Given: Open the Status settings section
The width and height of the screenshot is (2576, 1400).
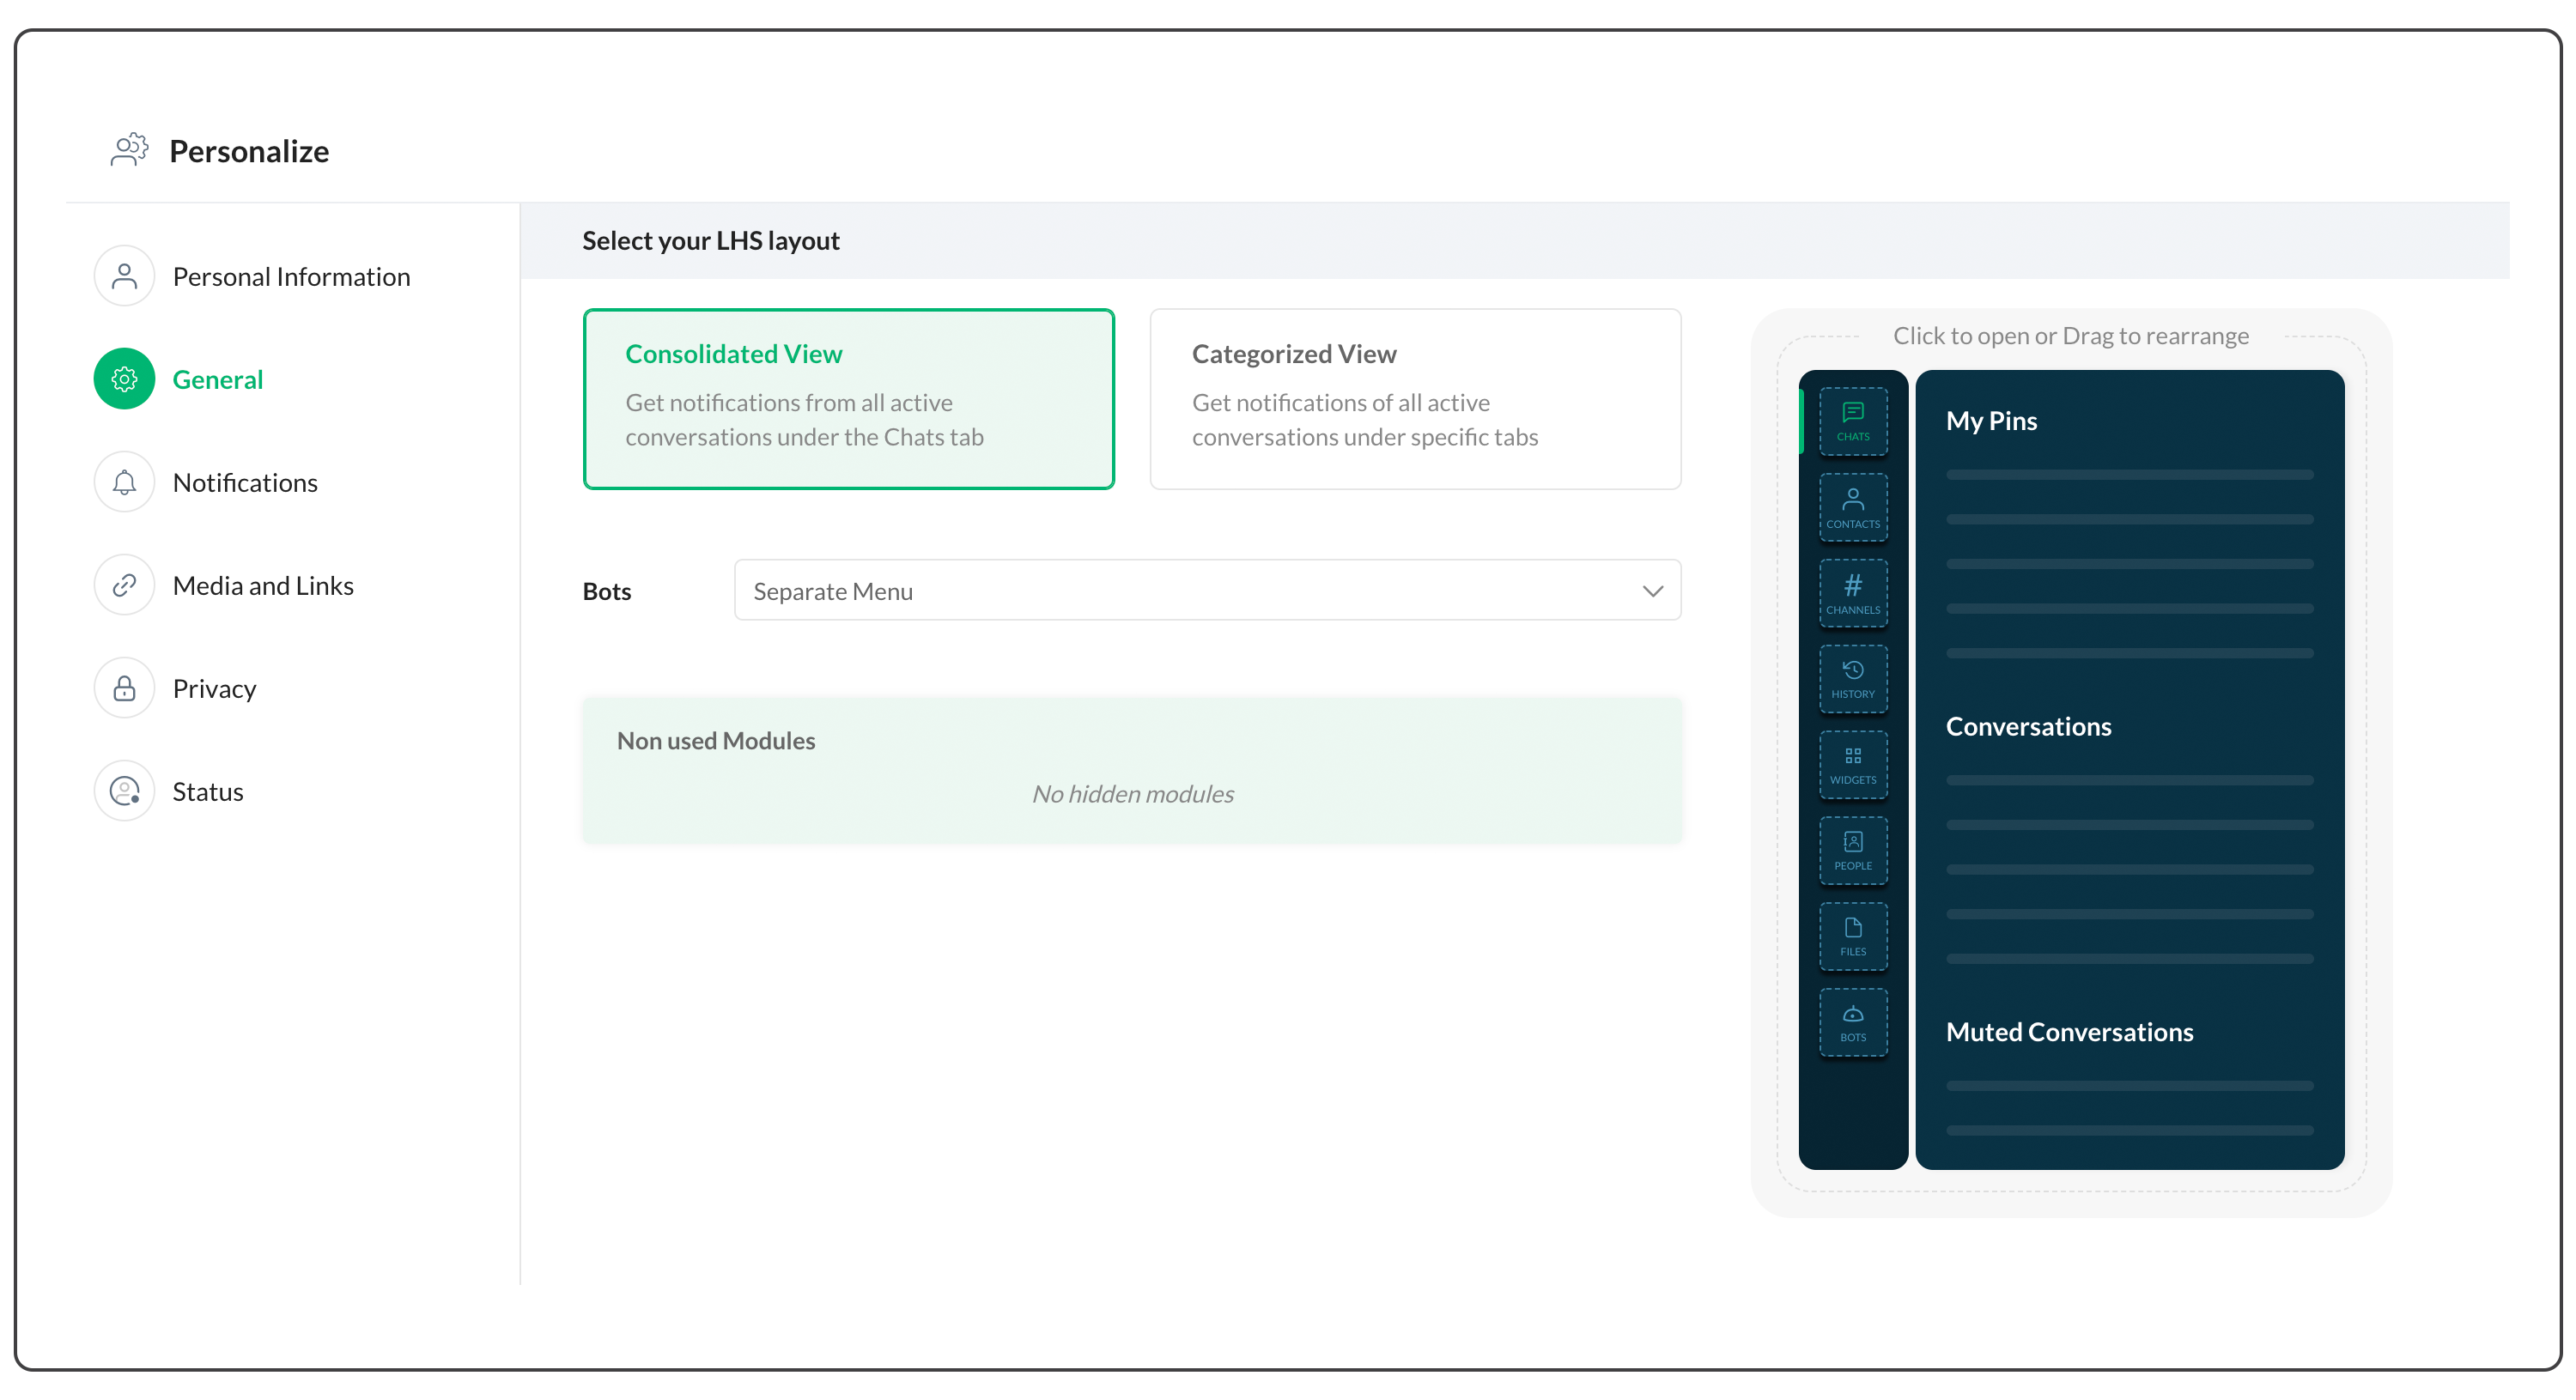Looking at the screenshot, I should click(208, 792).
